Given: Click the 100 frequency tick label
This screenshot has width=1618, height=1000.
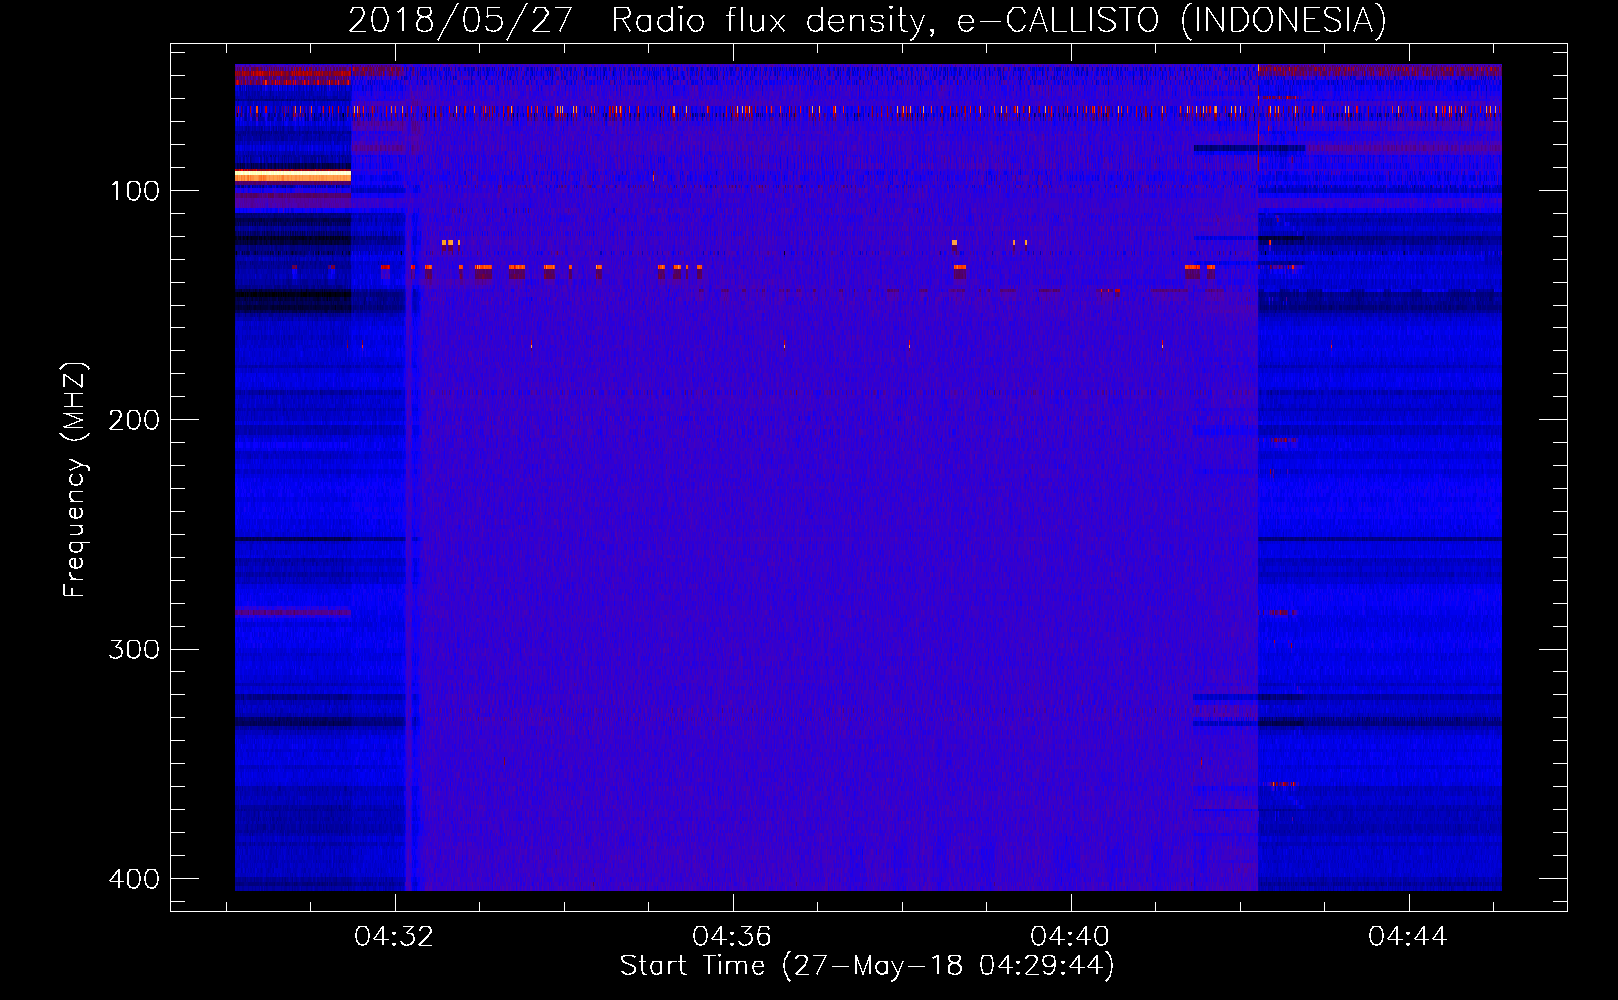Looking at the screenshot, I should 135,191.
